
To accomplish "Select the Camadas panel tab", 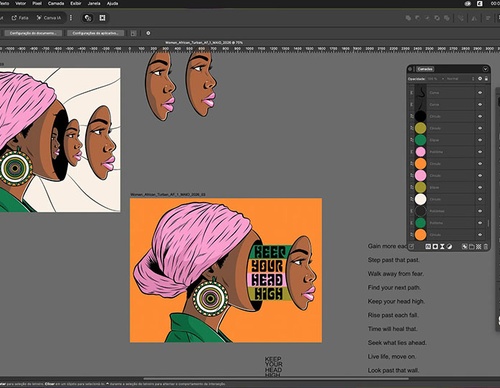I will [425, 69].
